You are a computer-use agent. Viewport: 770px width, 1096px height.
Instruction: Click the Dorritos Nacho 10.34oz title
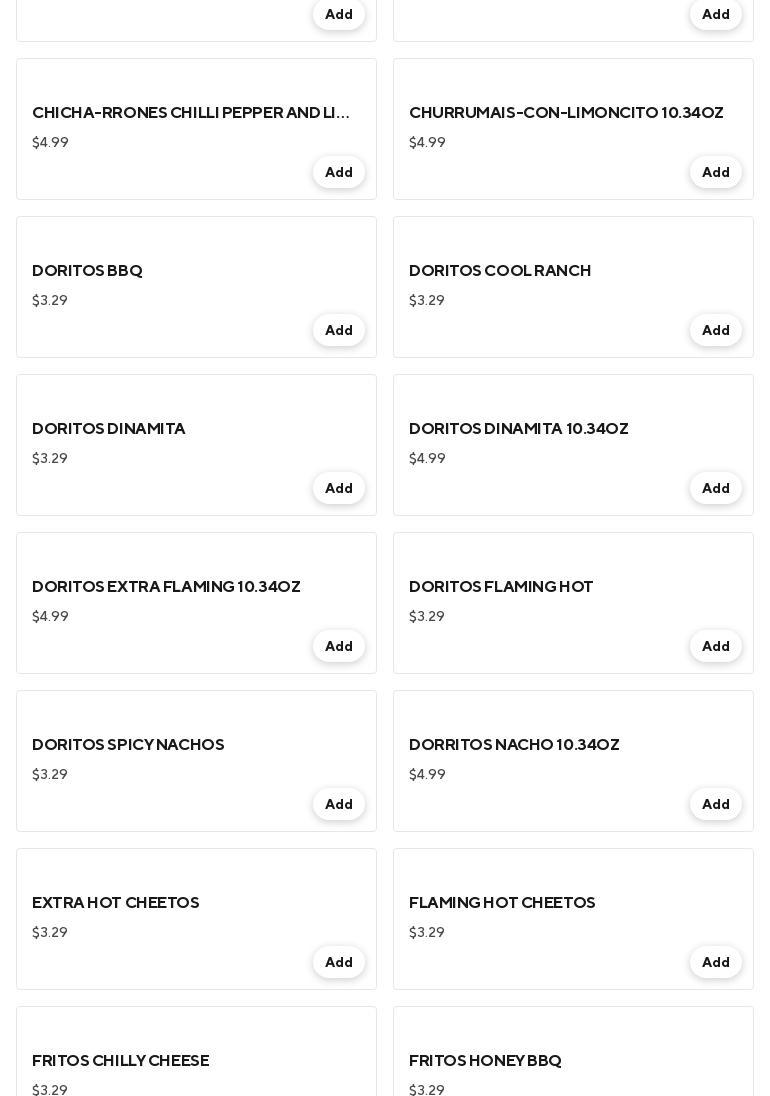coord(514,745)
